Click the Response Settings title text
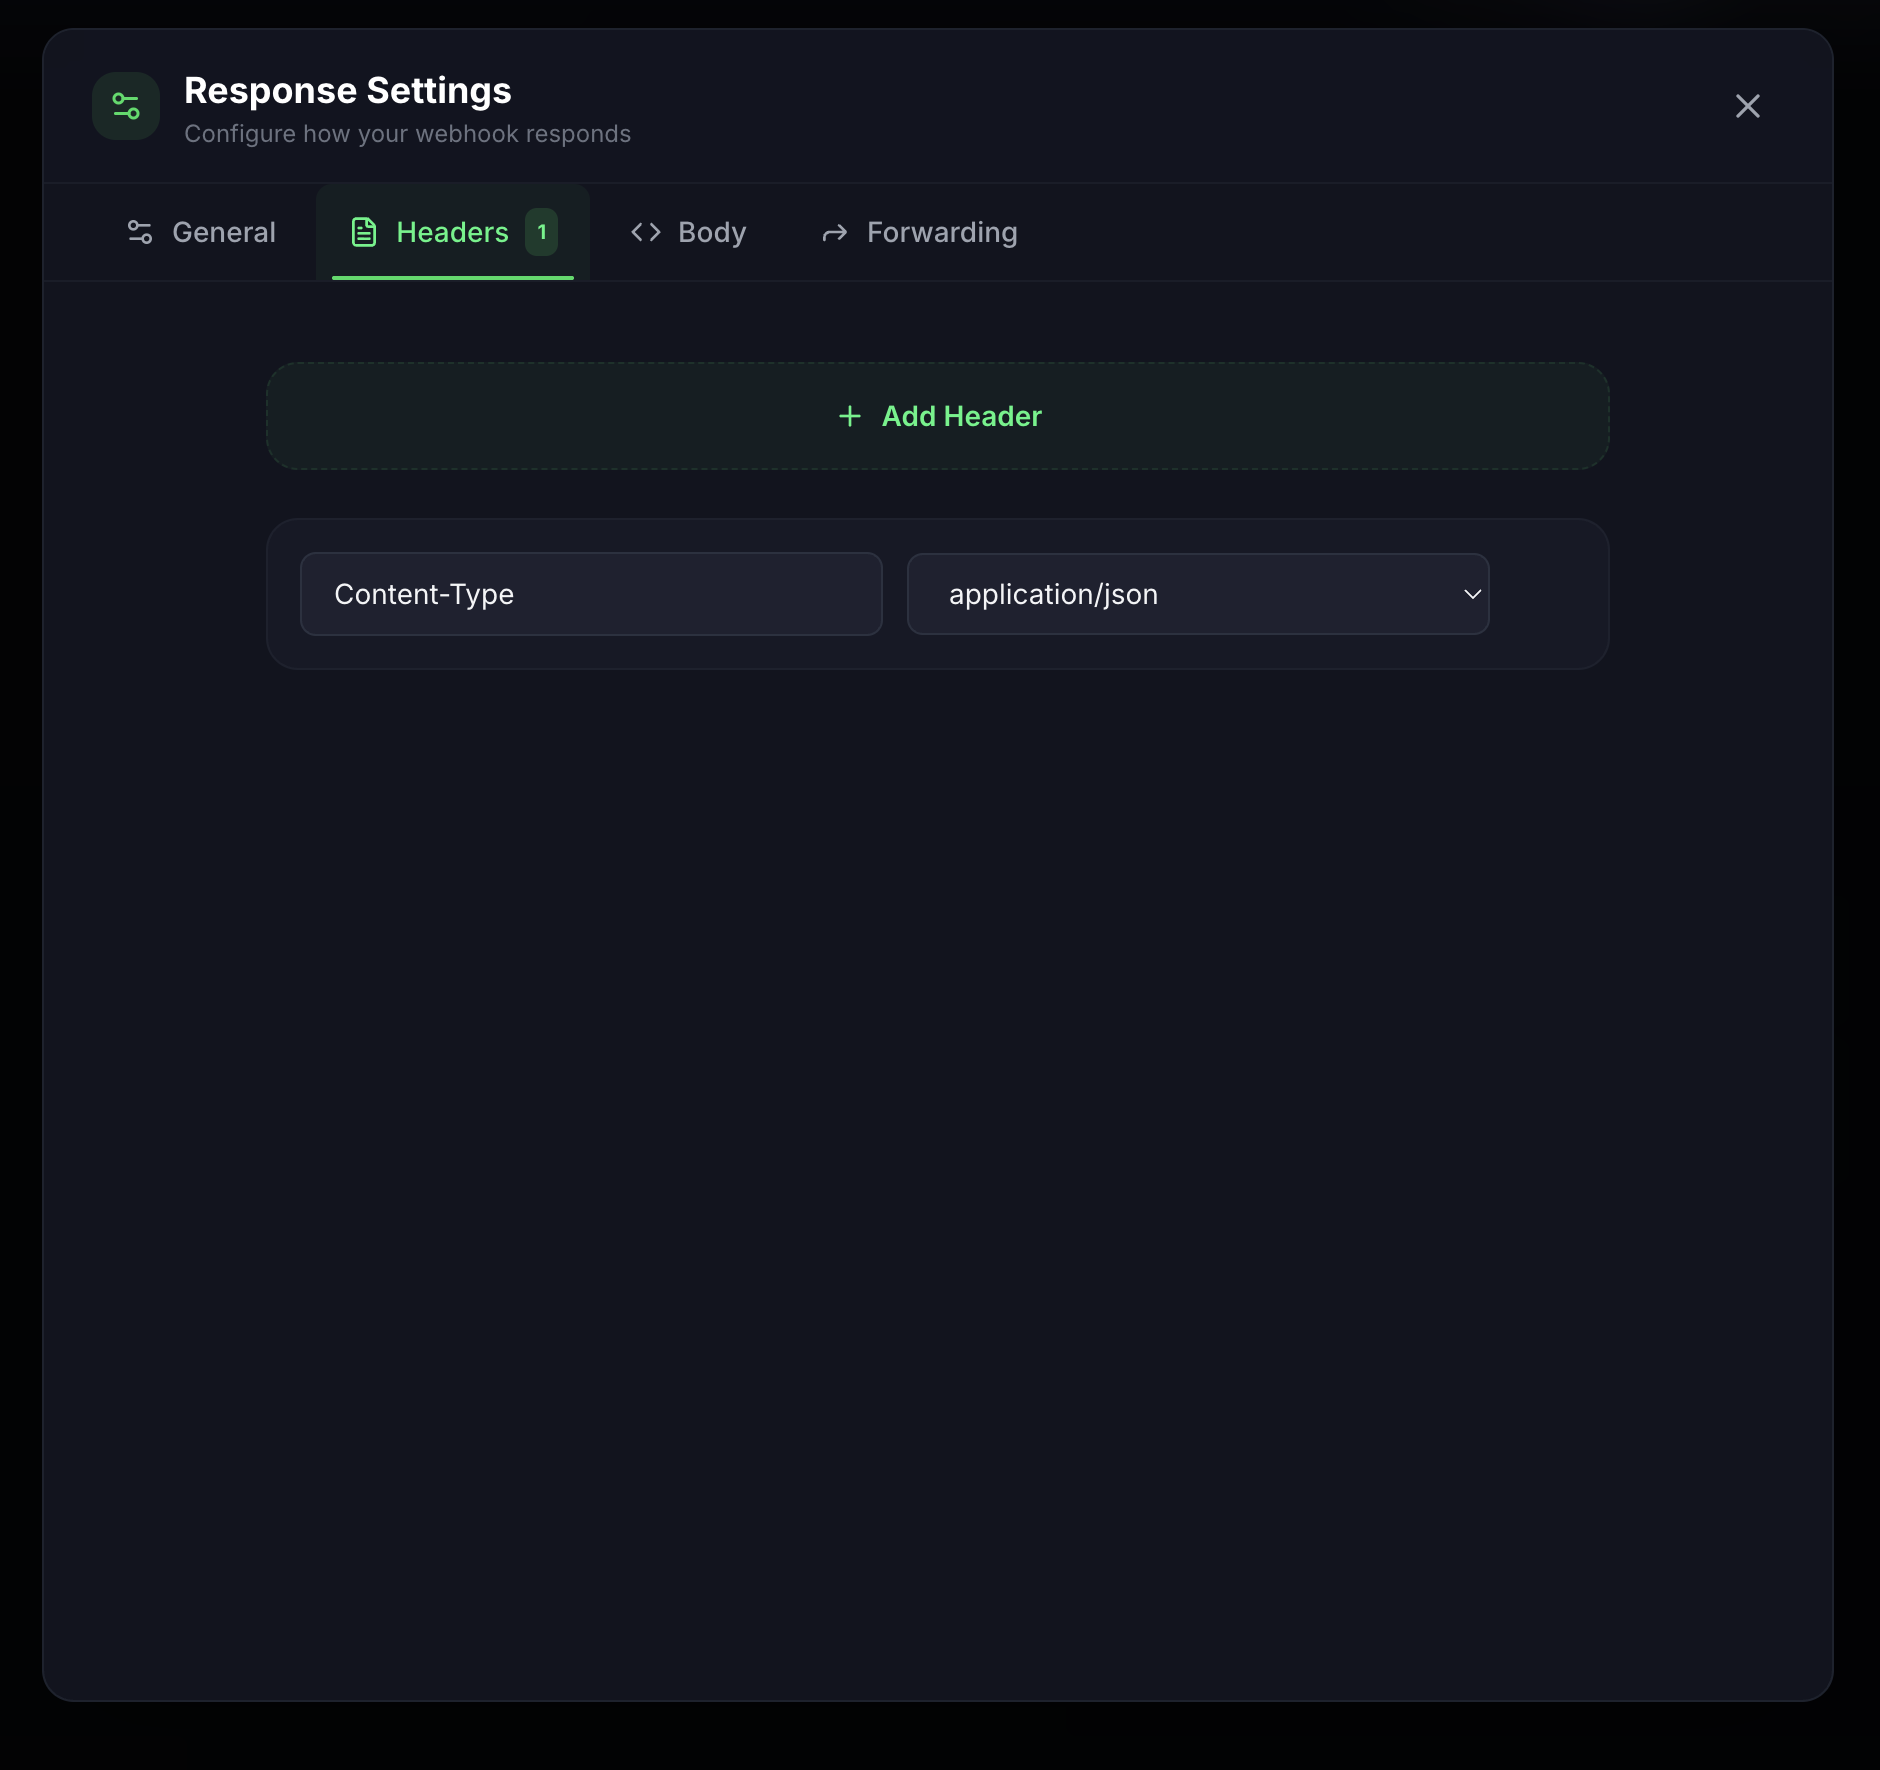The width and height of the screenshot is (1880, 1770). coord(348,91)
